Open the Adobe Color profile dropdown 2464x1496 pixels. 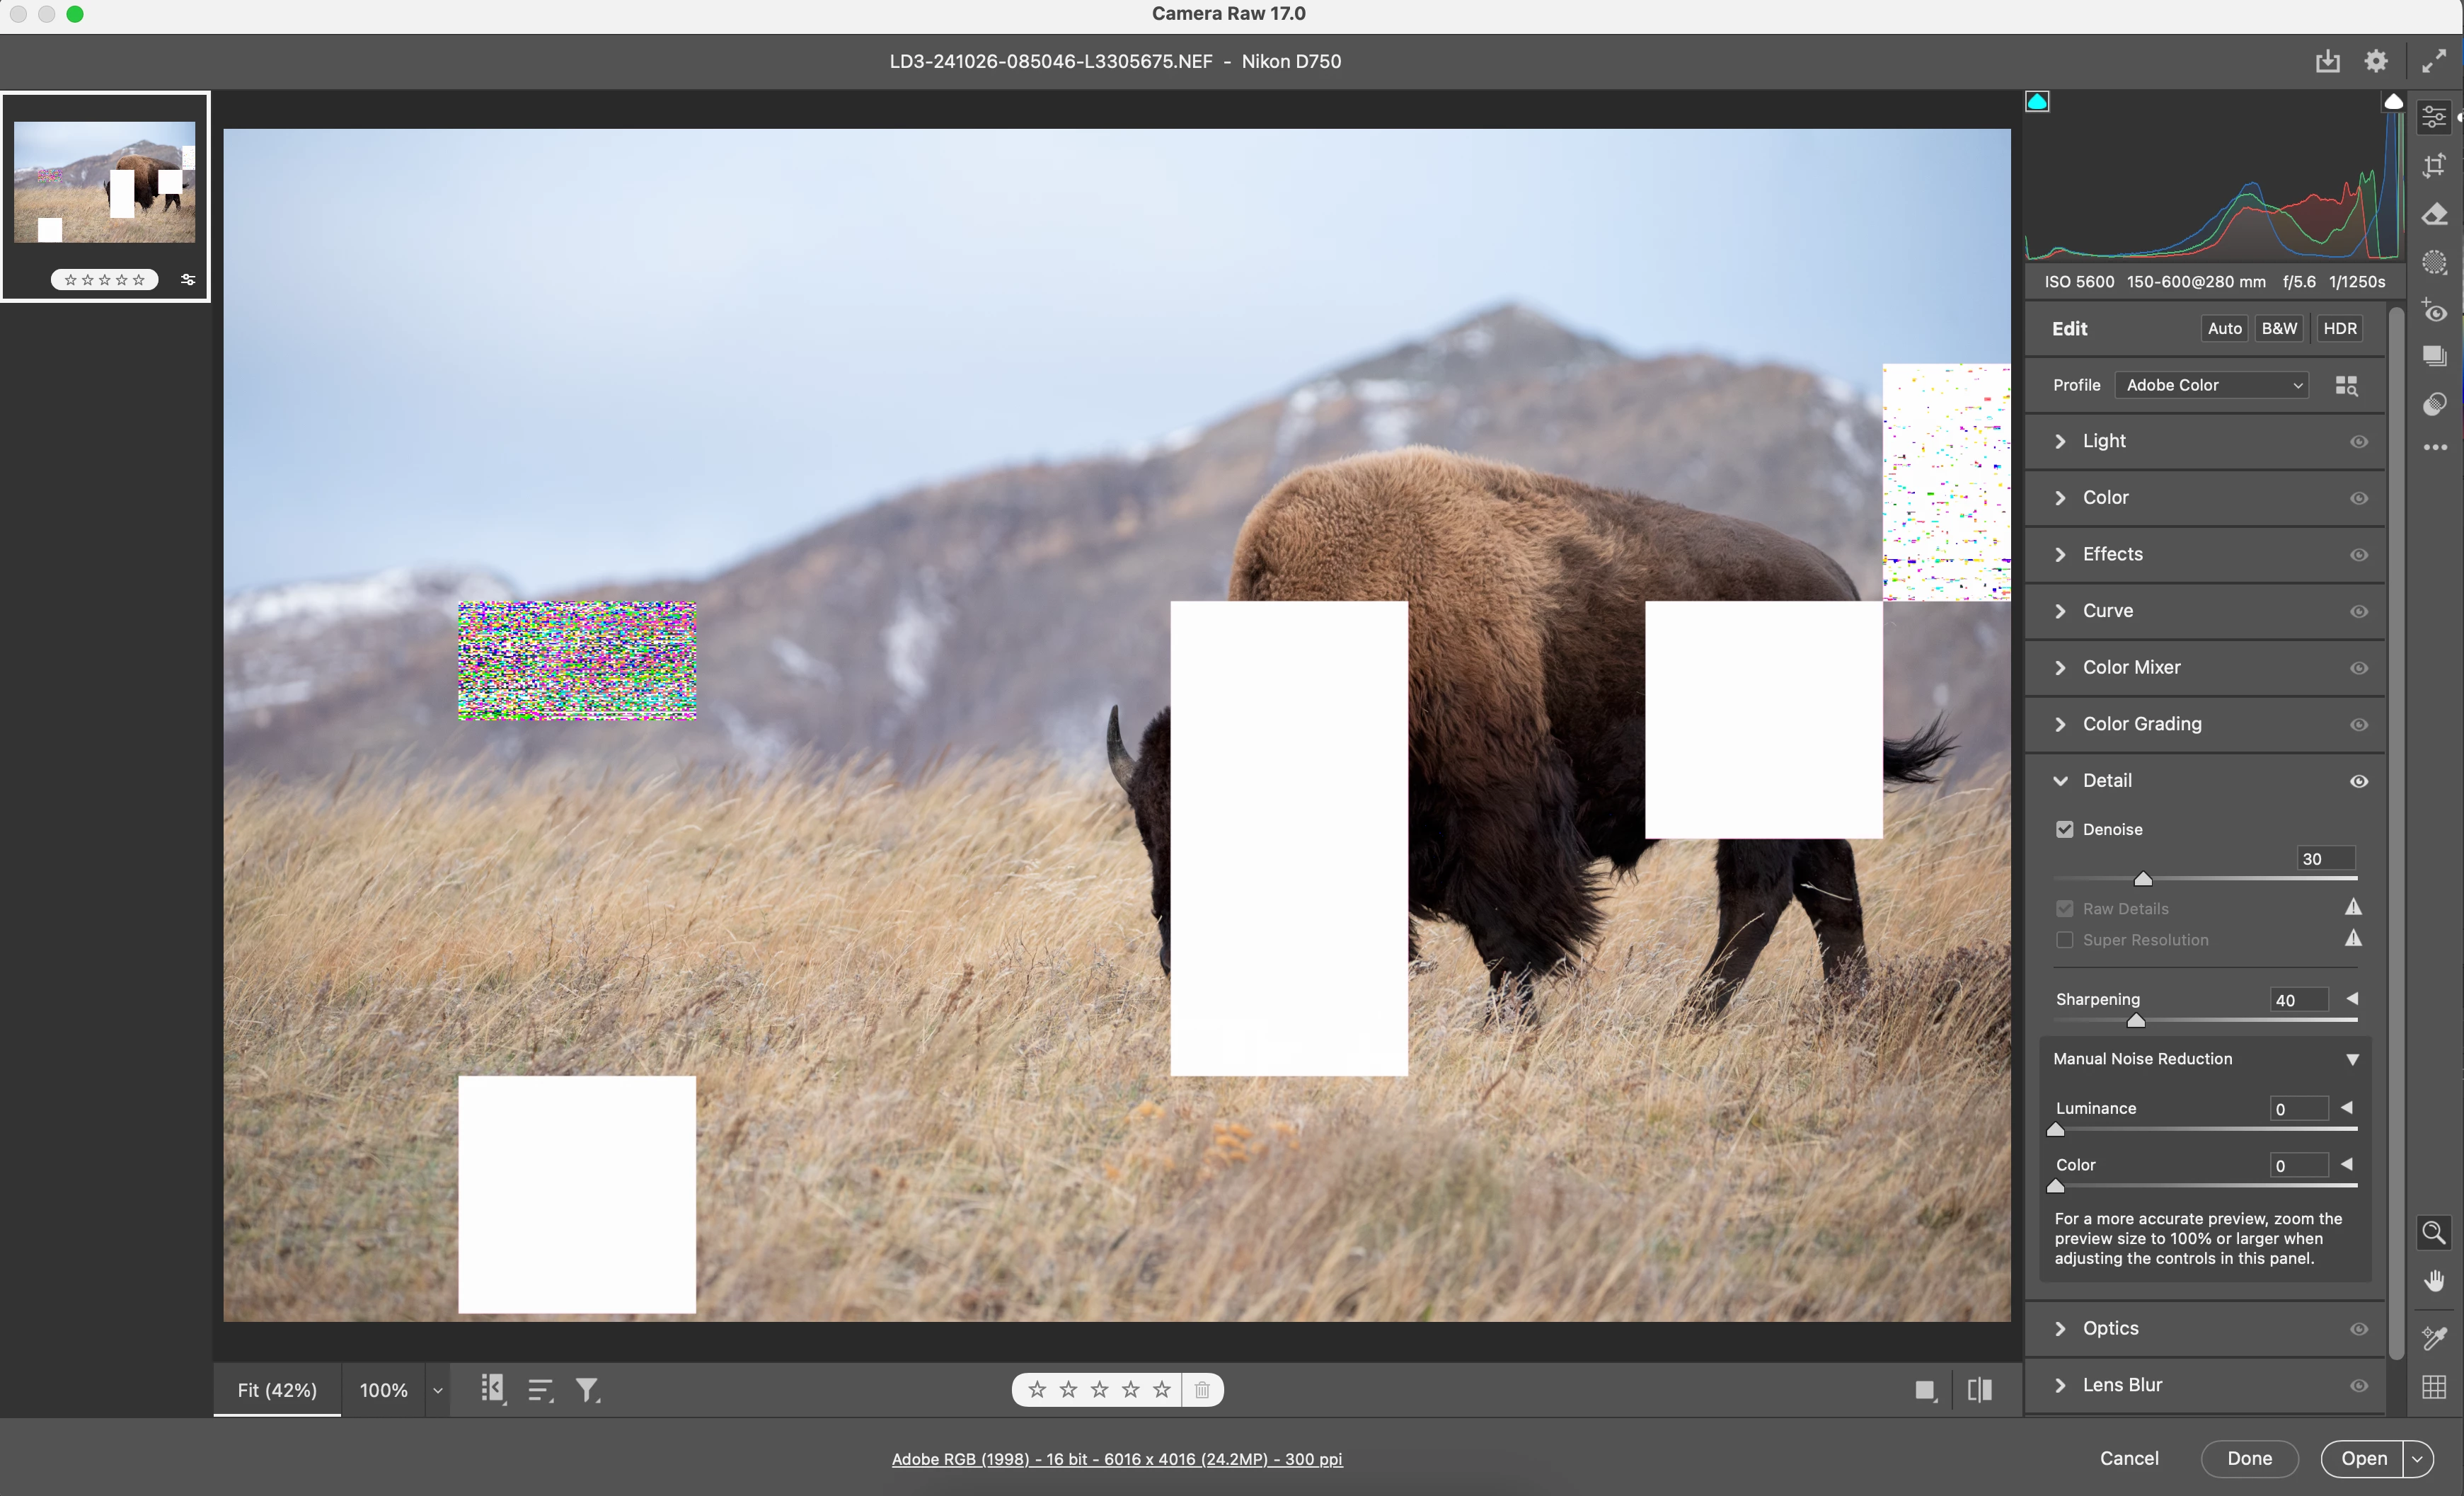pyautogui.click(x=2212, y=385)
